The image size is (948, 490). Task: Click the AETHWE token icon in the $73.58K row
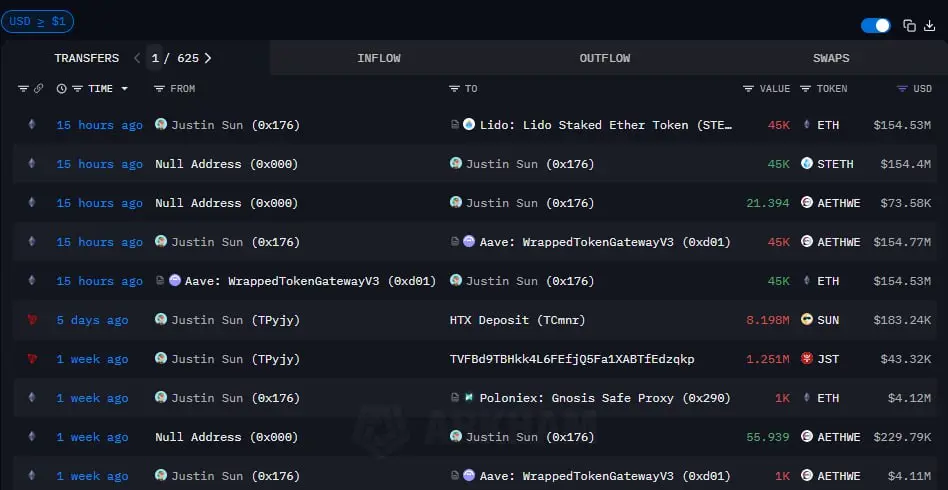pos(807,203)
